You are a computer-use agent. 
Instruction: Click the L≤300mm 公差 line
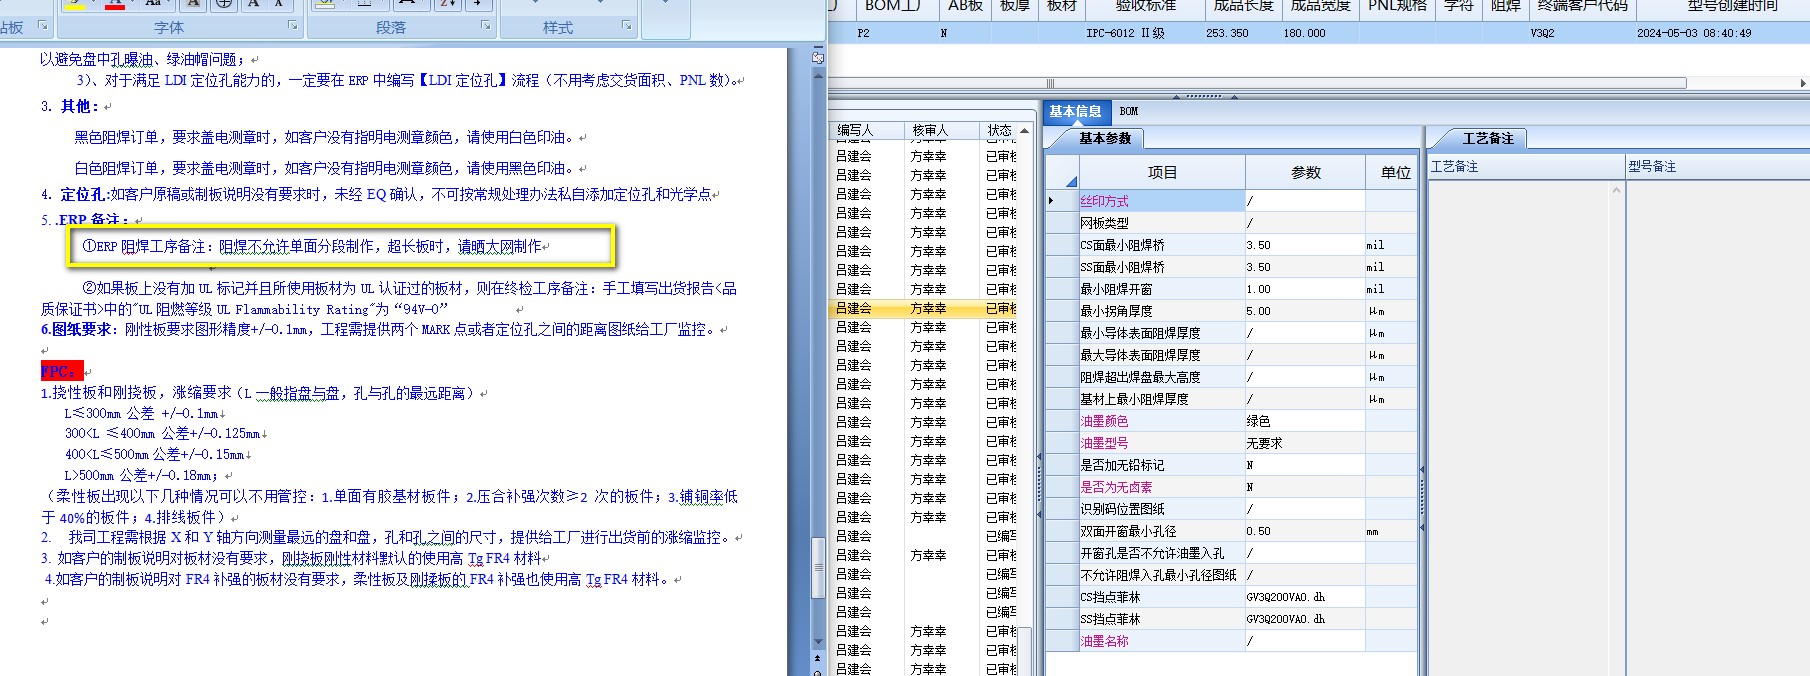point(142,413)
